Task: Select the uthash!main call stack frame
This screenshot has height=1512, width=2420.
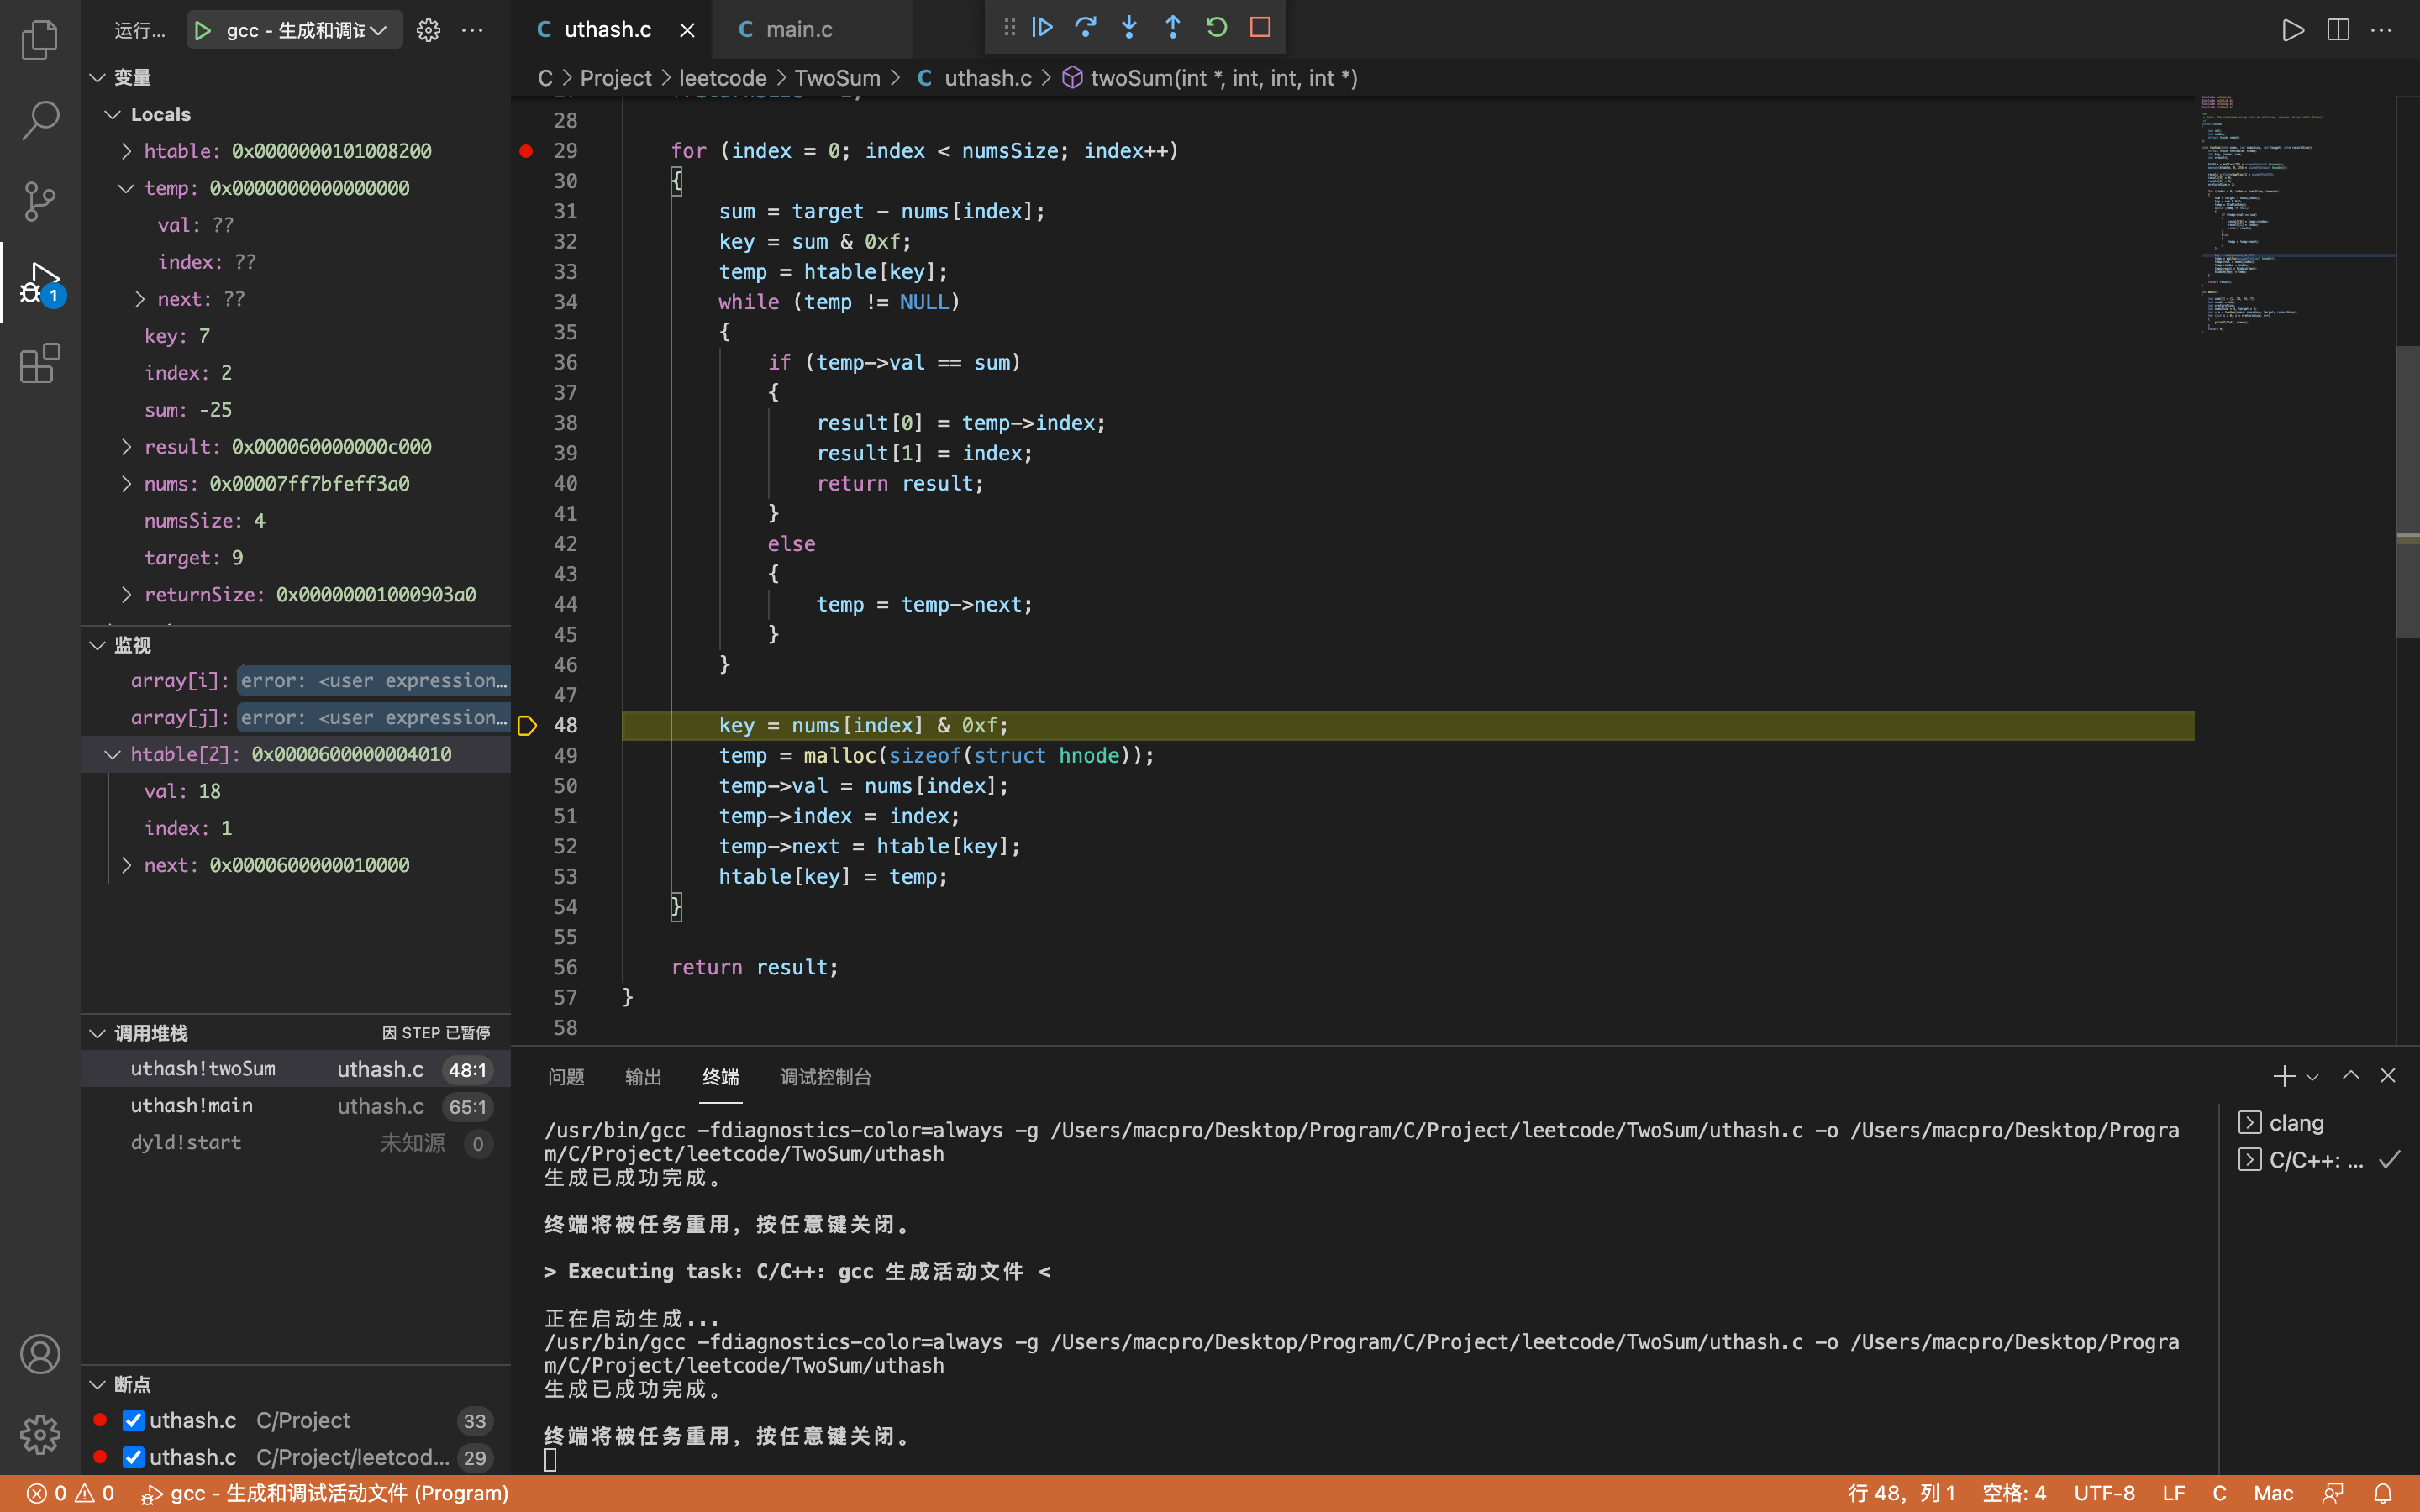Action: (x=192, y=1106)
